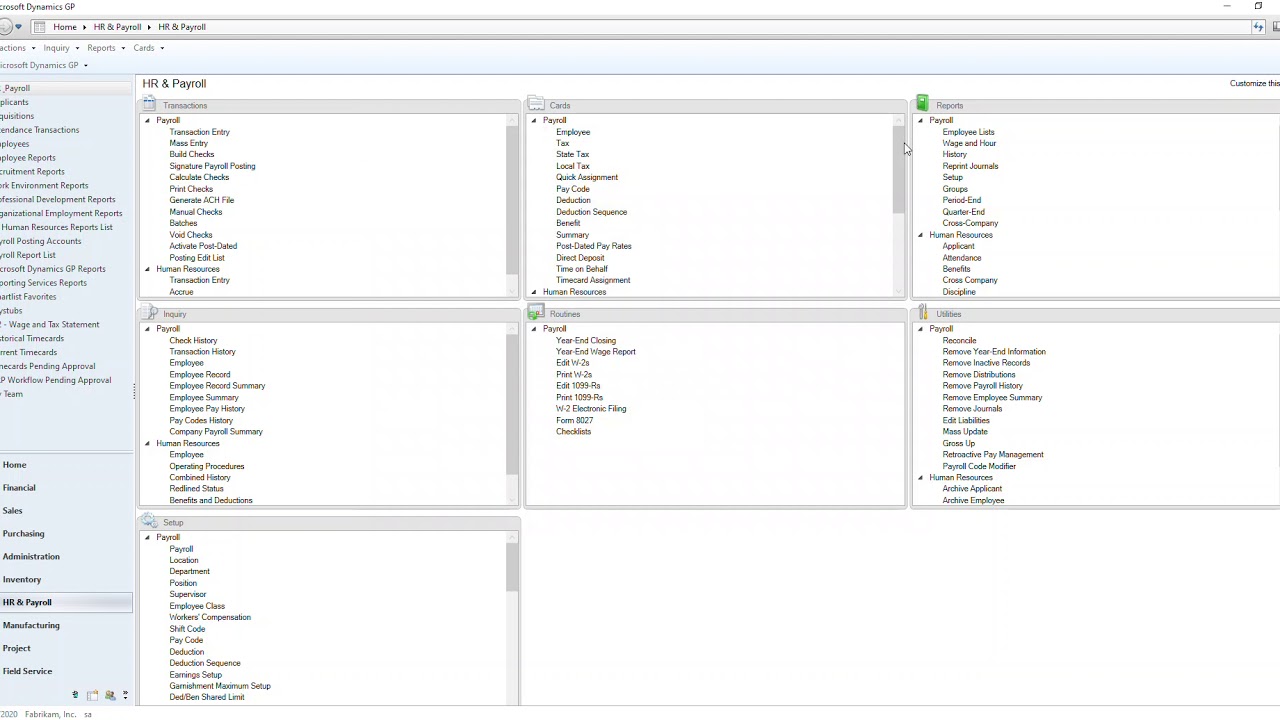The image size is (1280, 720).
Task: Click the users icon below navigation buttons
Action: [110, 695]
